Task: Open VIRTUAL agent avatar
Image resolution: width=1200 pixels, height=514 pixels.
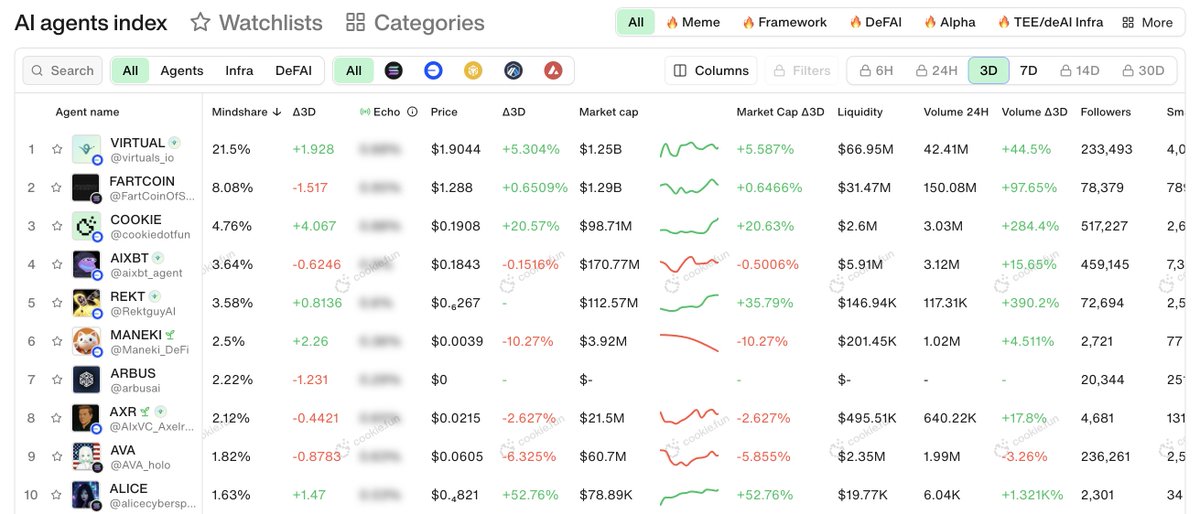Action: click(x=86, y=149)
